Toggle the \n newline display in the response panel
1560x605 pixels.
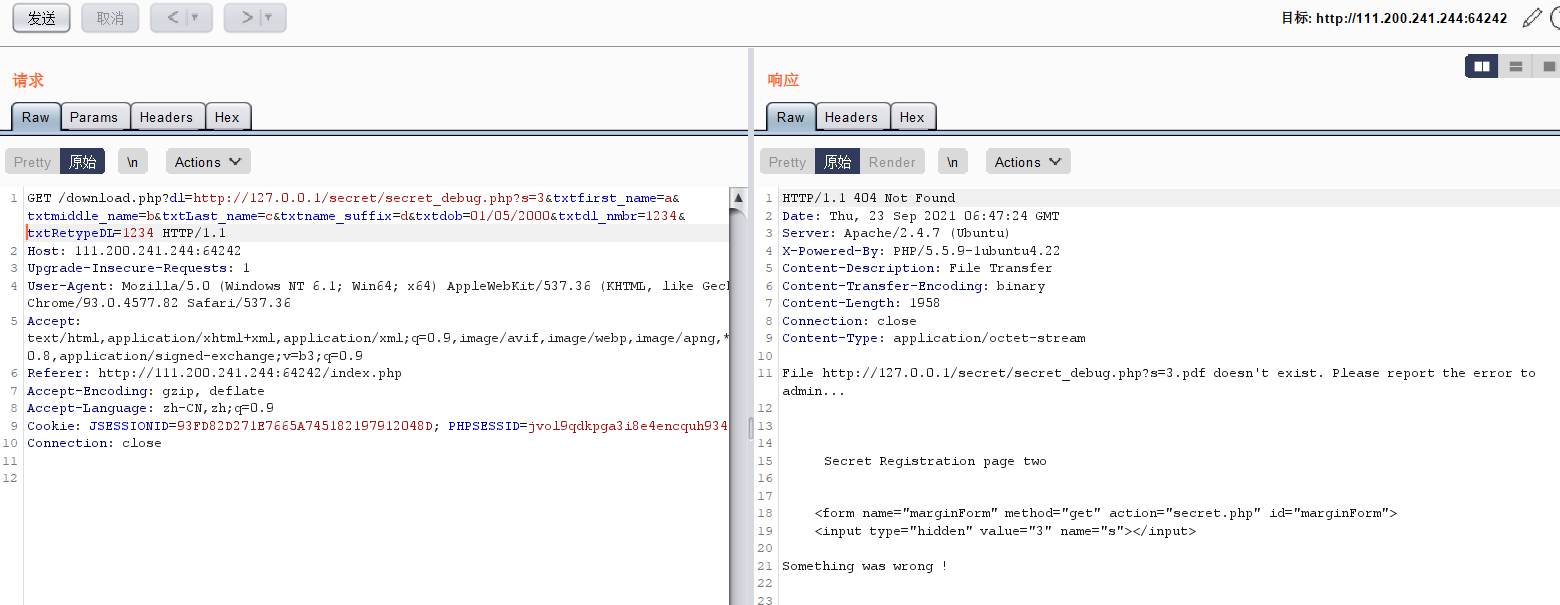952,162
